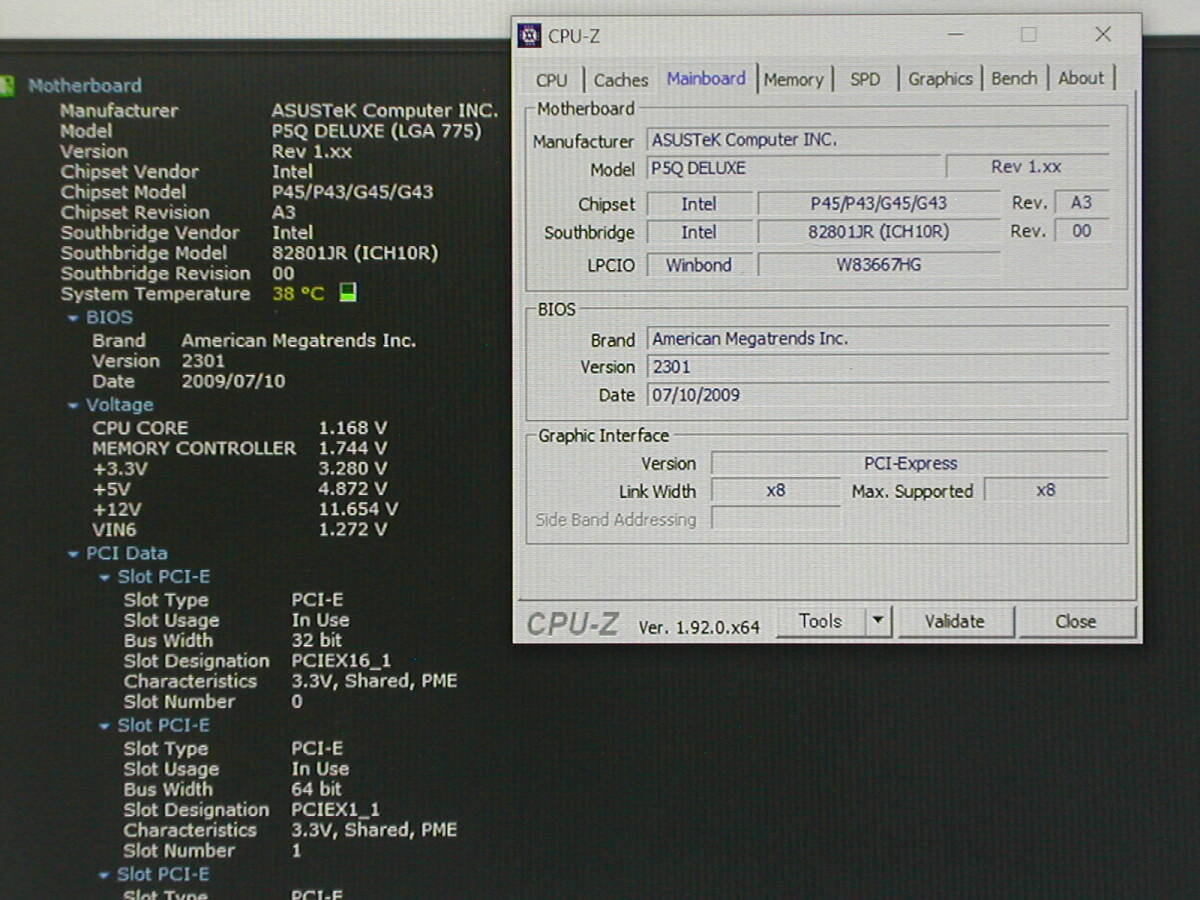Open the Caches tab in CPU-Z

pyautogui.click(x=621, y=80)
